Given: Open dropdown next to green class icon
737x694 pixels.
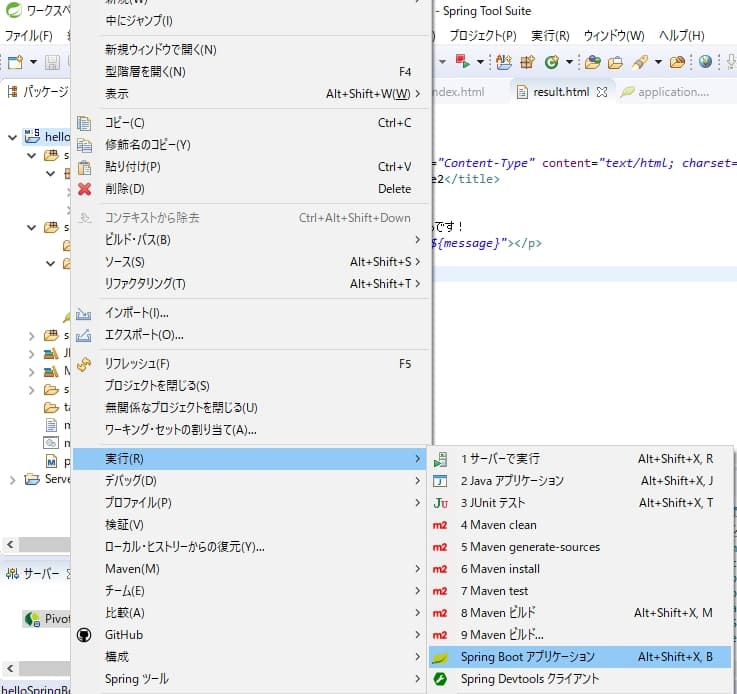Looking at the screenshot, I should 569,62.
